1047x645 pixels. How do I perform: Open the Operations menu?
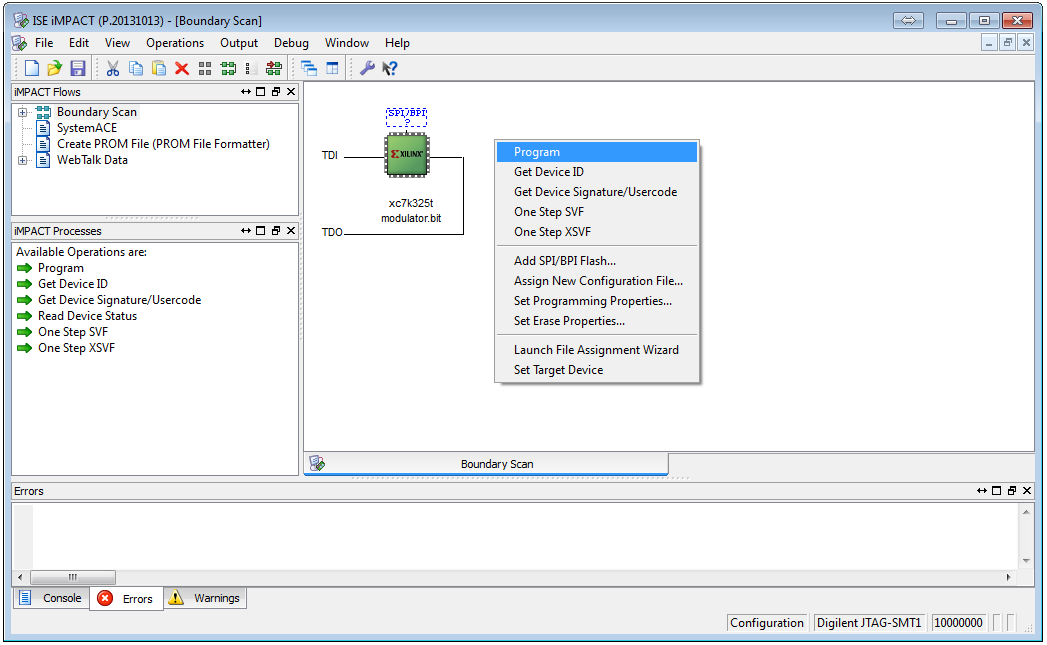point(175,43)
